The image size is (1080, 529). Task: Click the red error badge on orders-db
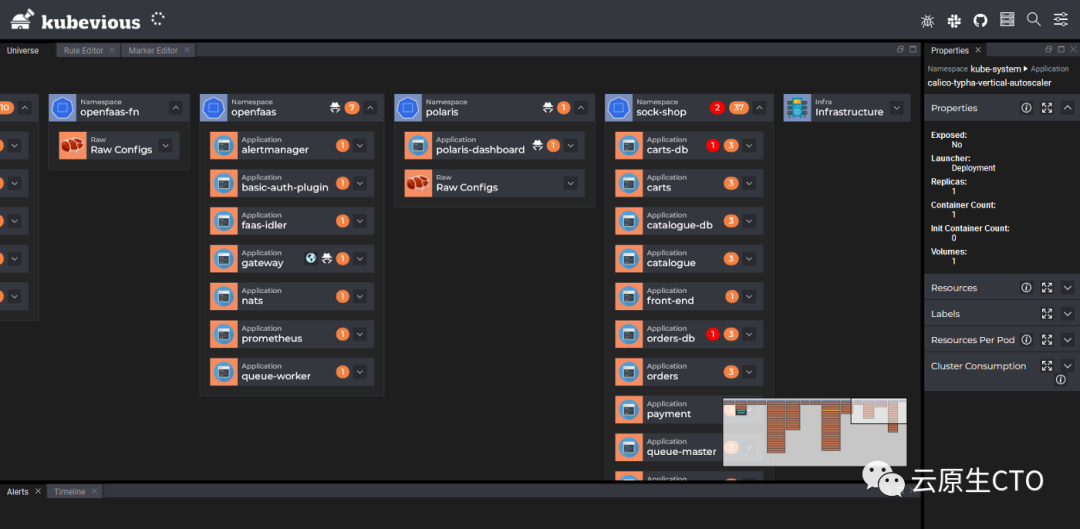[713, 334]
